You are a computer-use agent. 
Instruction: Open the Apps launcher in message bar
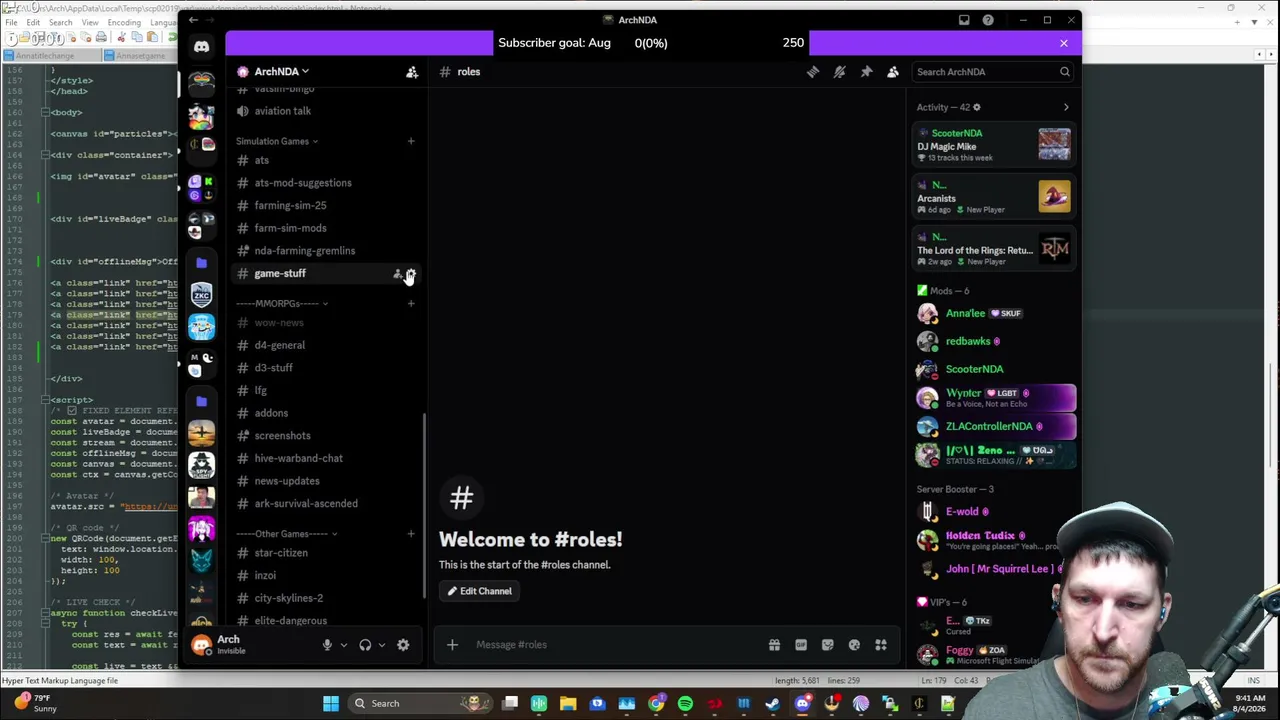(x=881, y=645)
